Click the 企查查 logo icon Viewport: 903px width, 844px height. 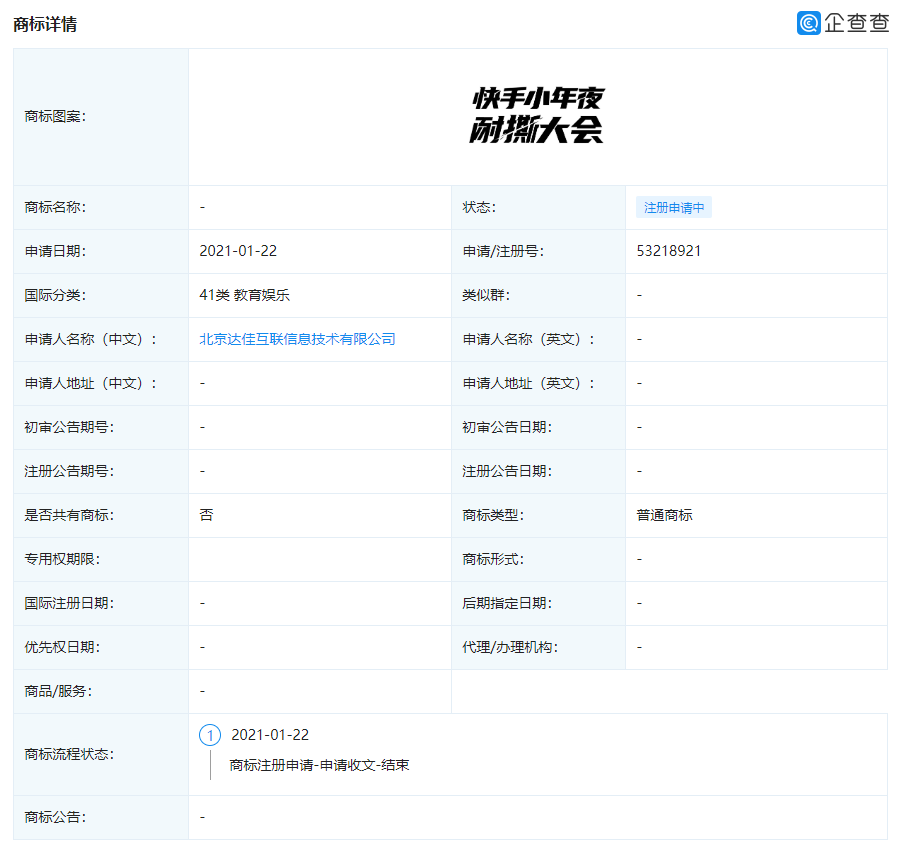[809, 23]
